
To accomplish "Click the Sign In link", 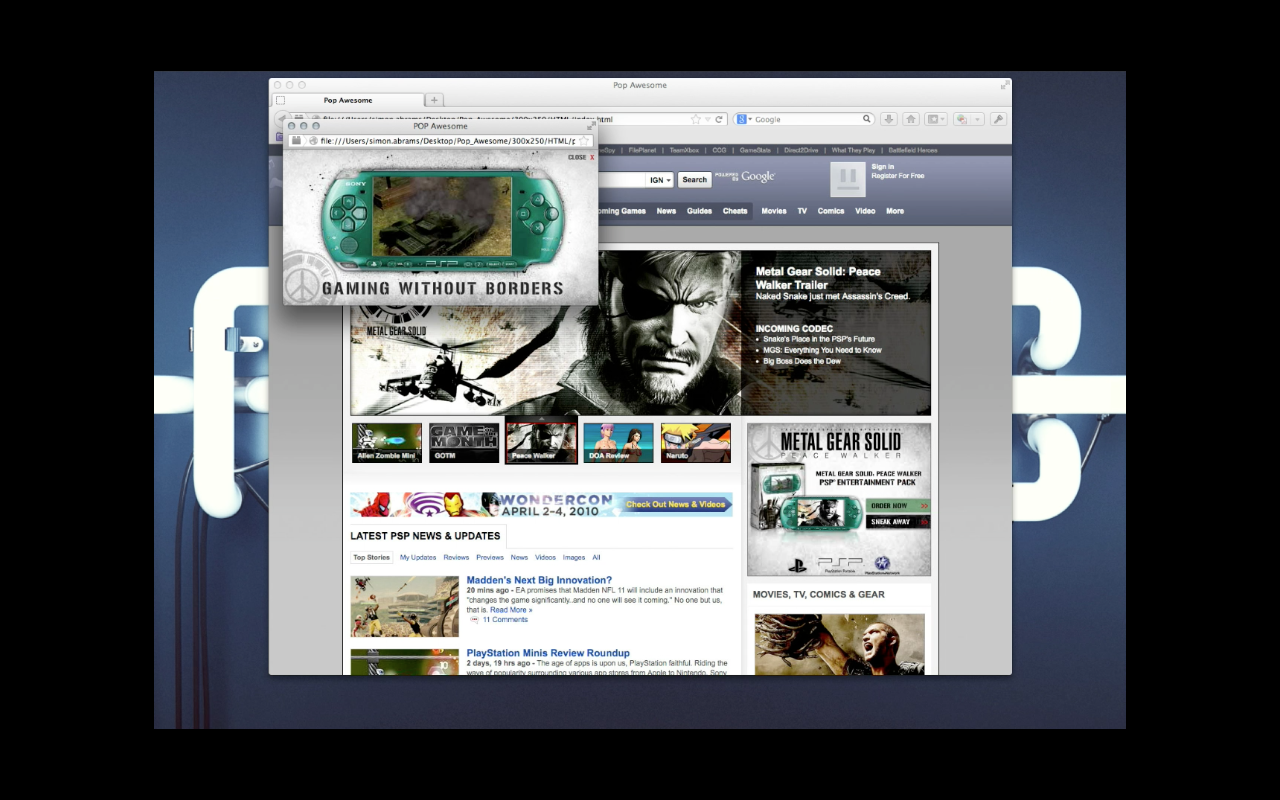I will point(883,167).
